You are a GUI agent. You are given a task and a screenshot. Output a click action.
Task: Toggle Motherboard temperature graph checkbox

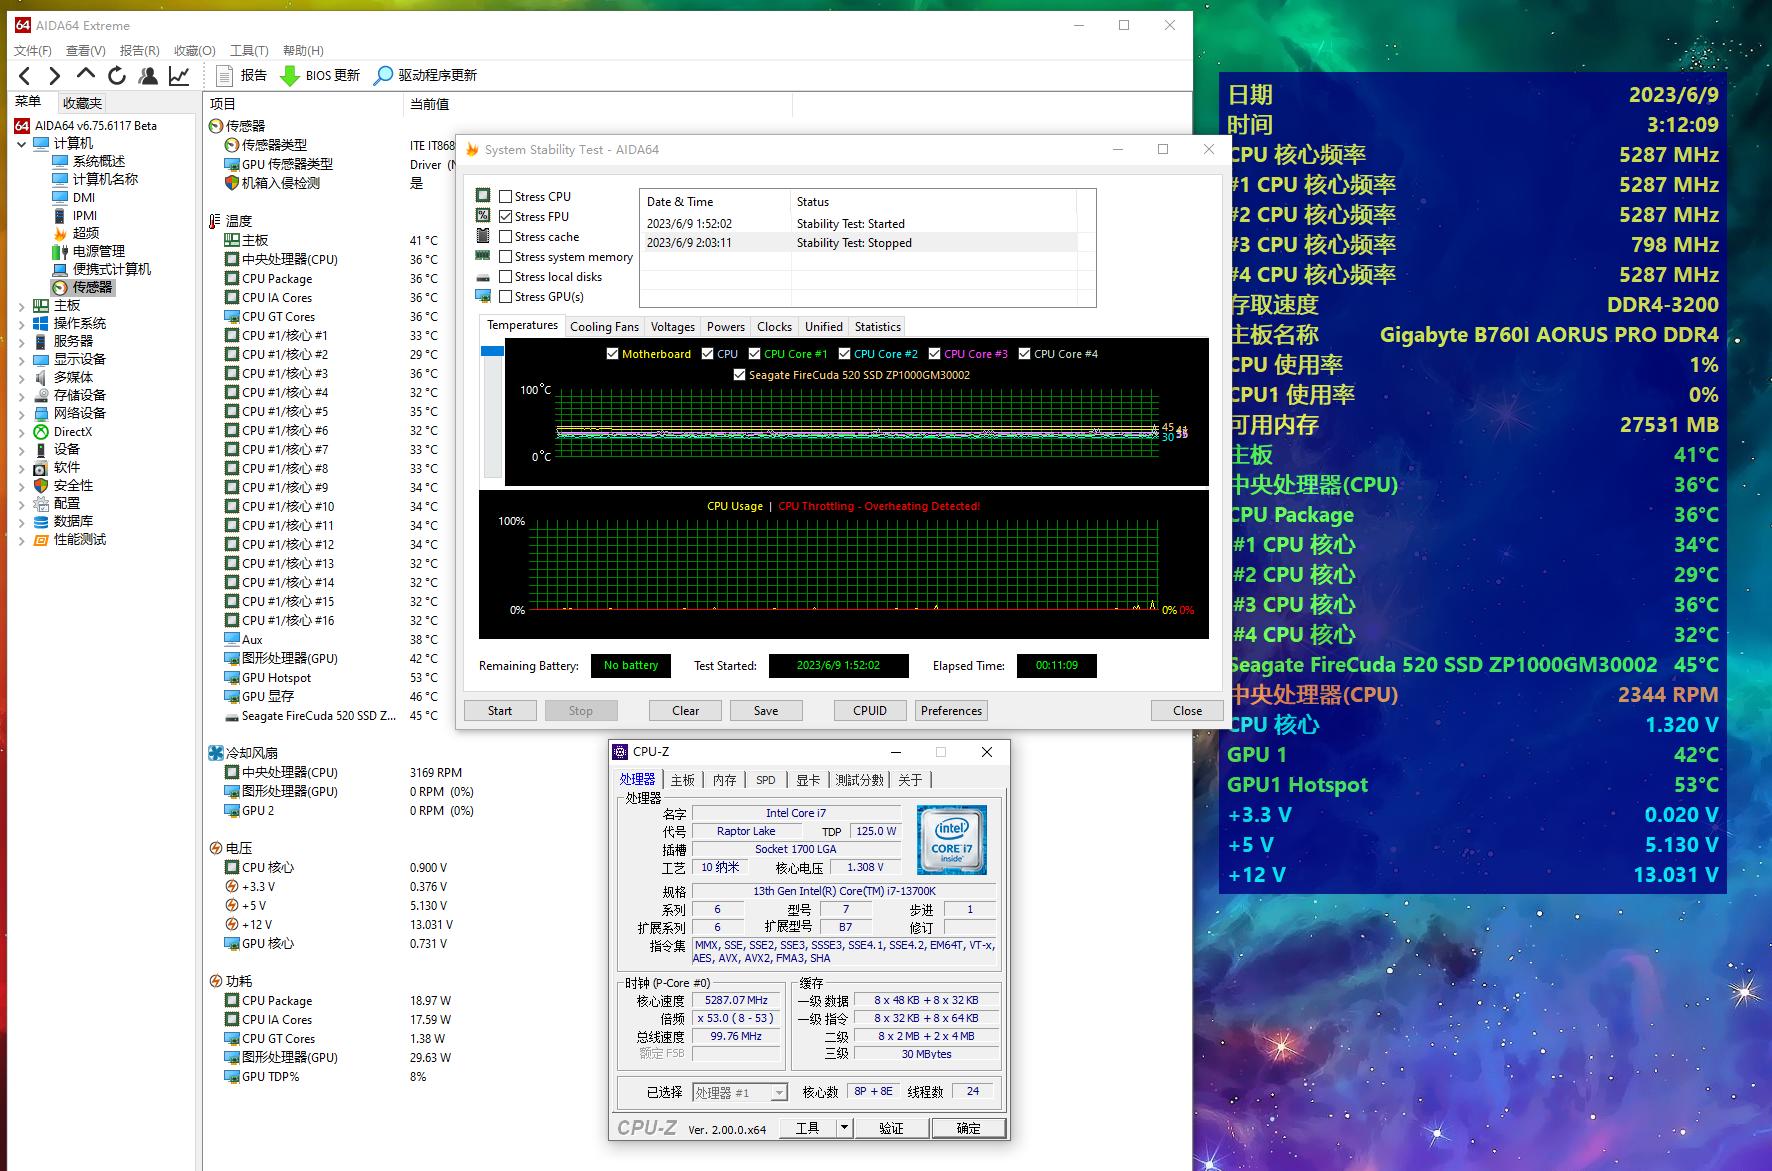pyautogui.click(x=612, y=354)
